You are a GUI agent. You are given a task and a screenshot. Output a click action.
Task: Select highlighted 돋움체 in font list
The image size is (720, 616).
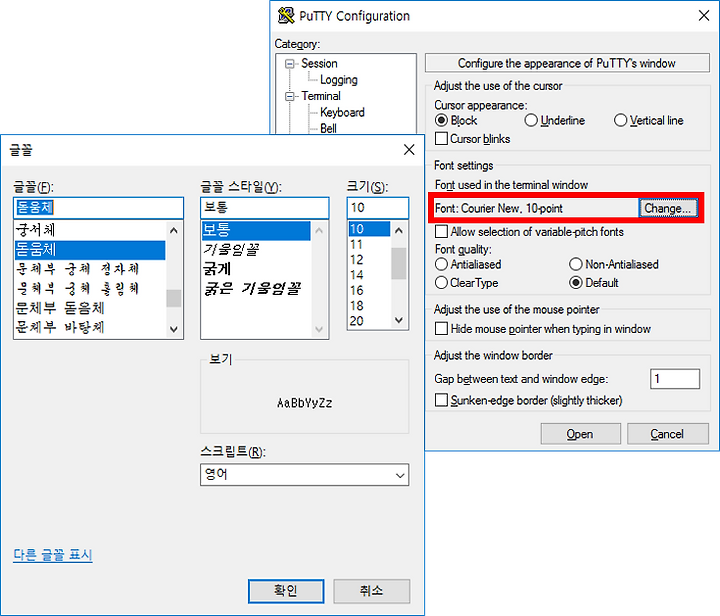coord(90,250)
